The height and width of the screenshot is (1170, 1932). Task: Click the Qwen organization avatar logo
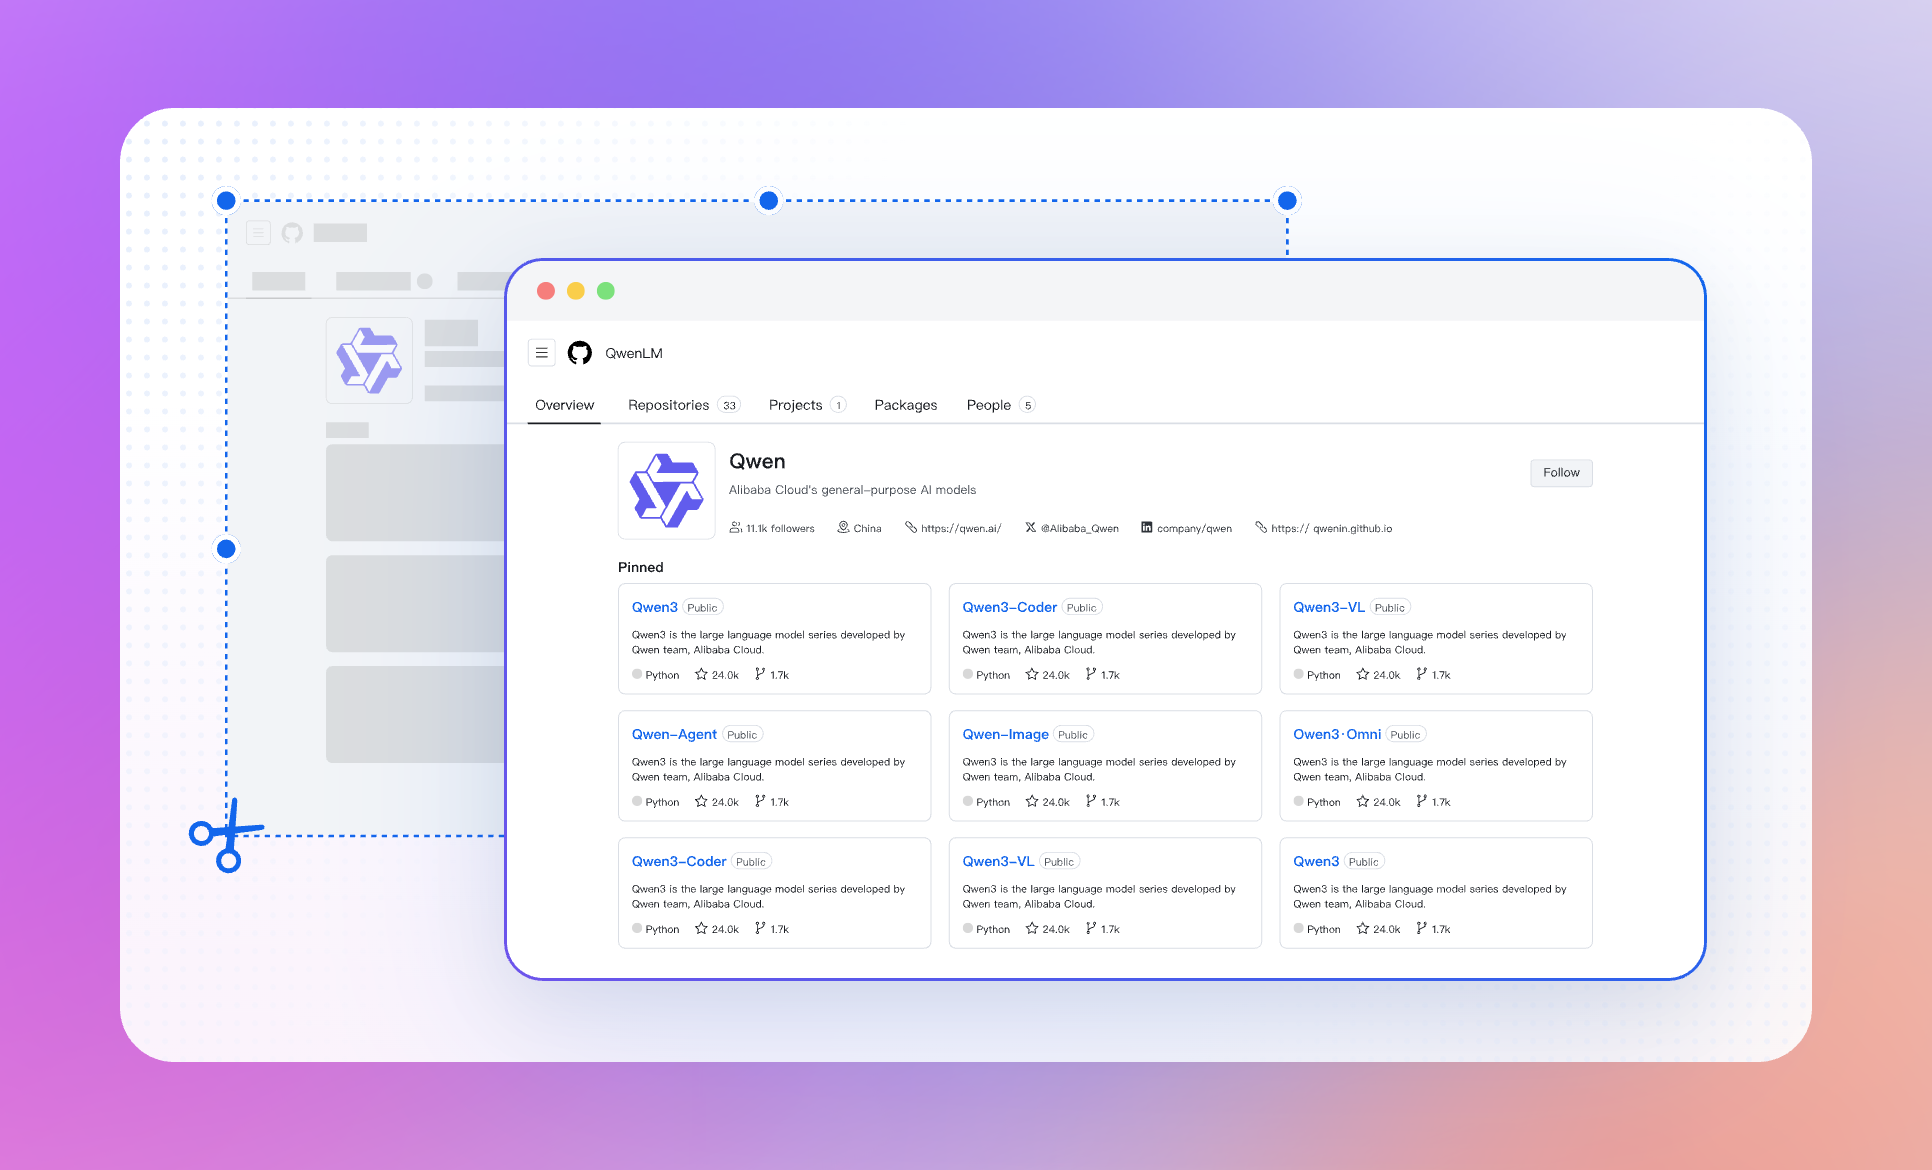pyautogui.click(x=666, y=491)
